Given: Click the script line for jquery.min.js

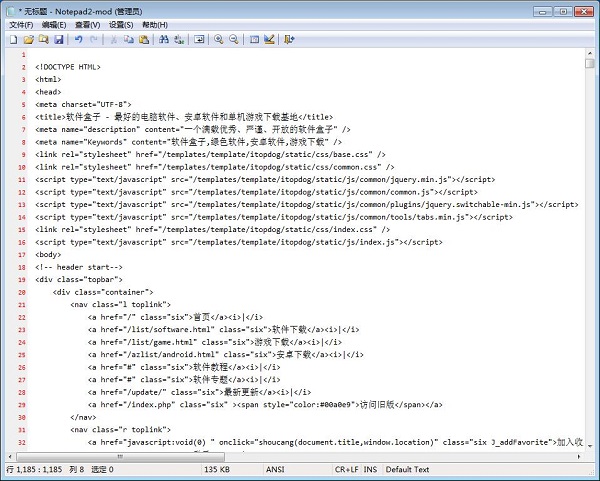Looking at the screenshot, I should point(265,179).
